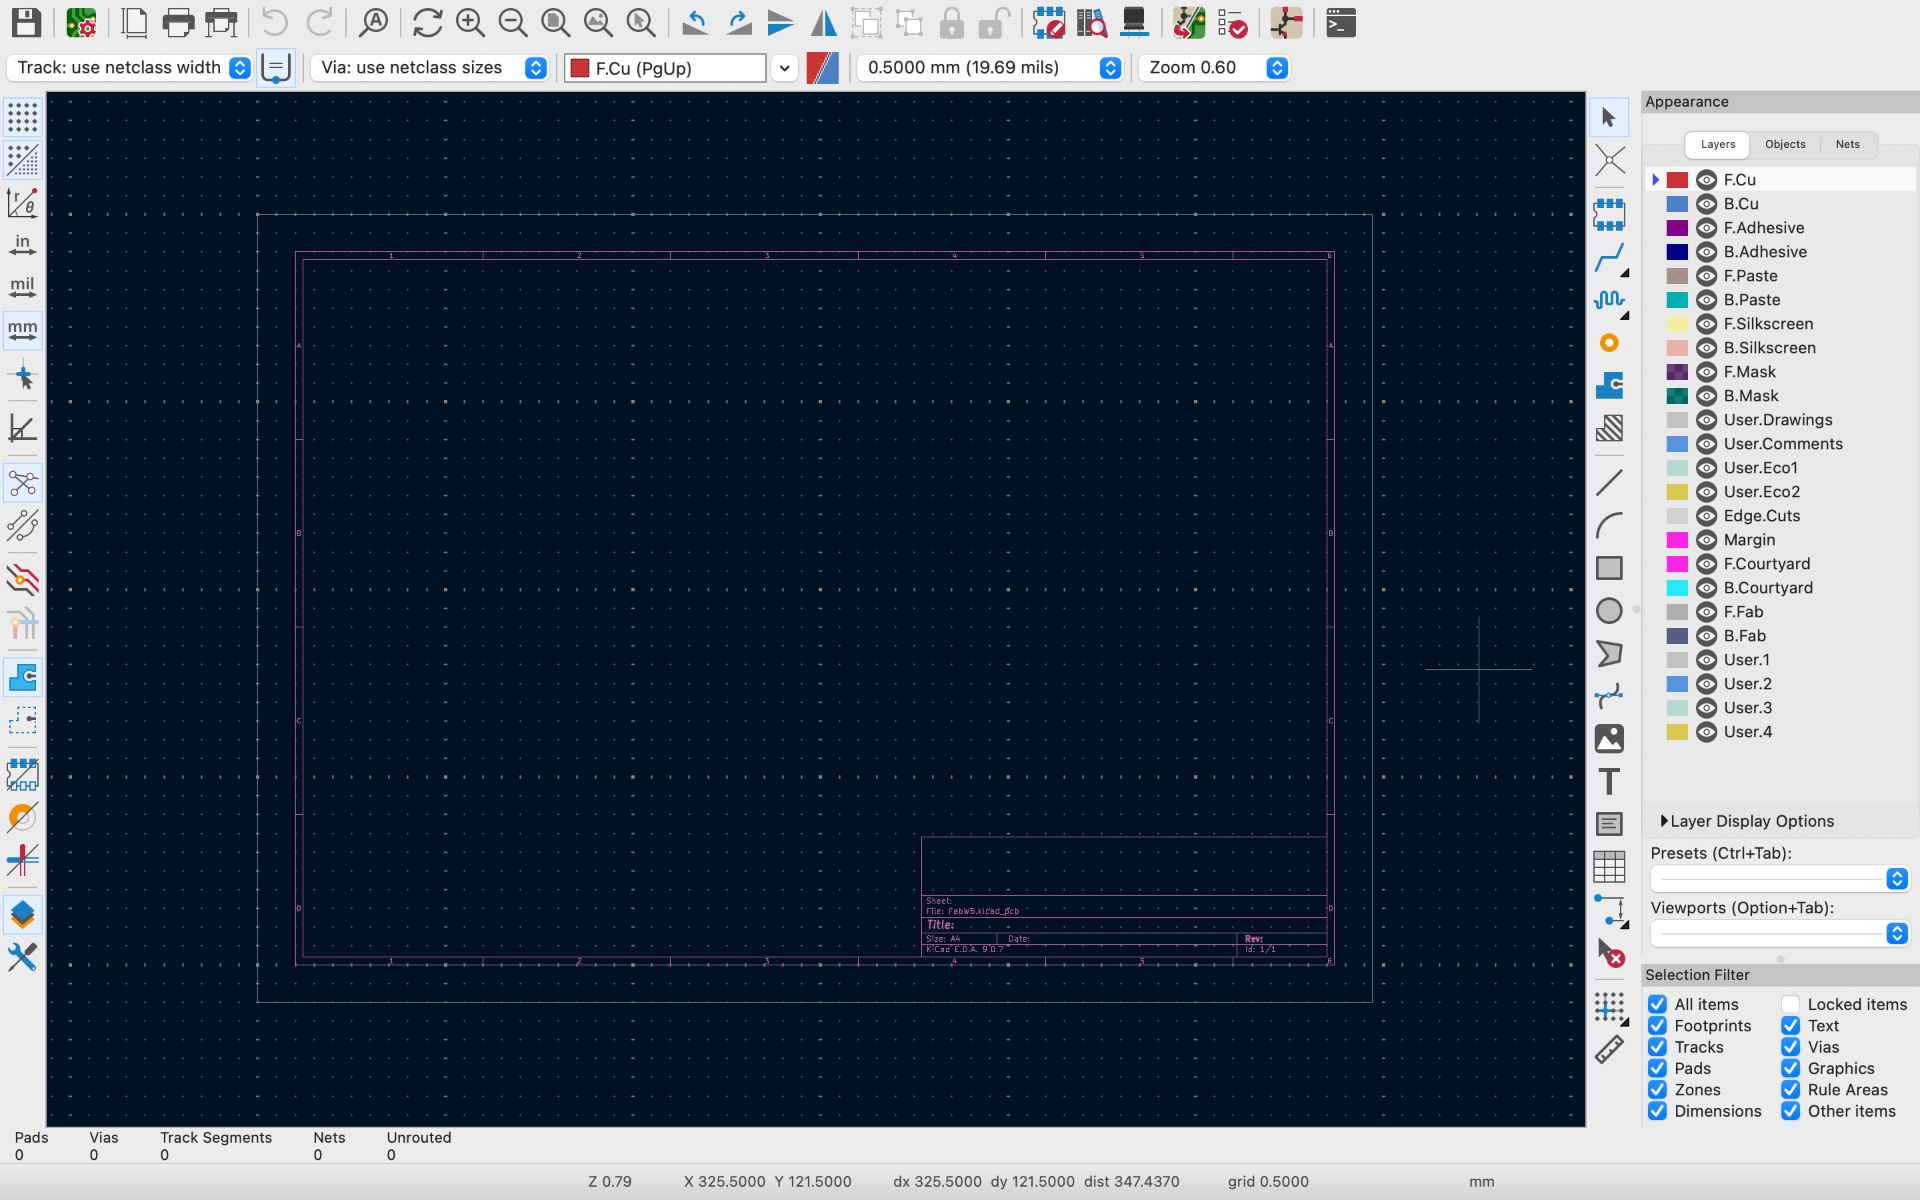Uncheck the Footprints selection filter
Image resolution: width=1920 pixels, height=1200 pixels.
(x=1657, y=1026)
